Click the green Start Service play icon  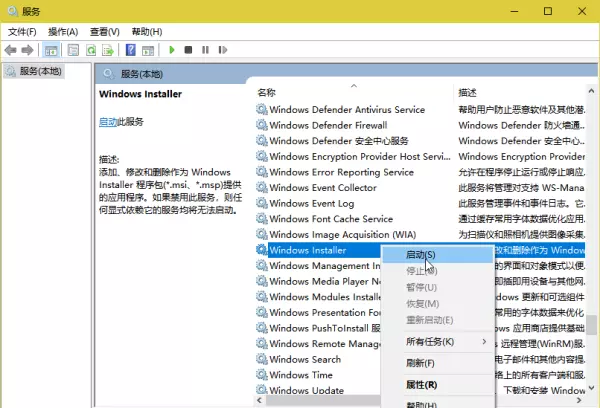172,50
